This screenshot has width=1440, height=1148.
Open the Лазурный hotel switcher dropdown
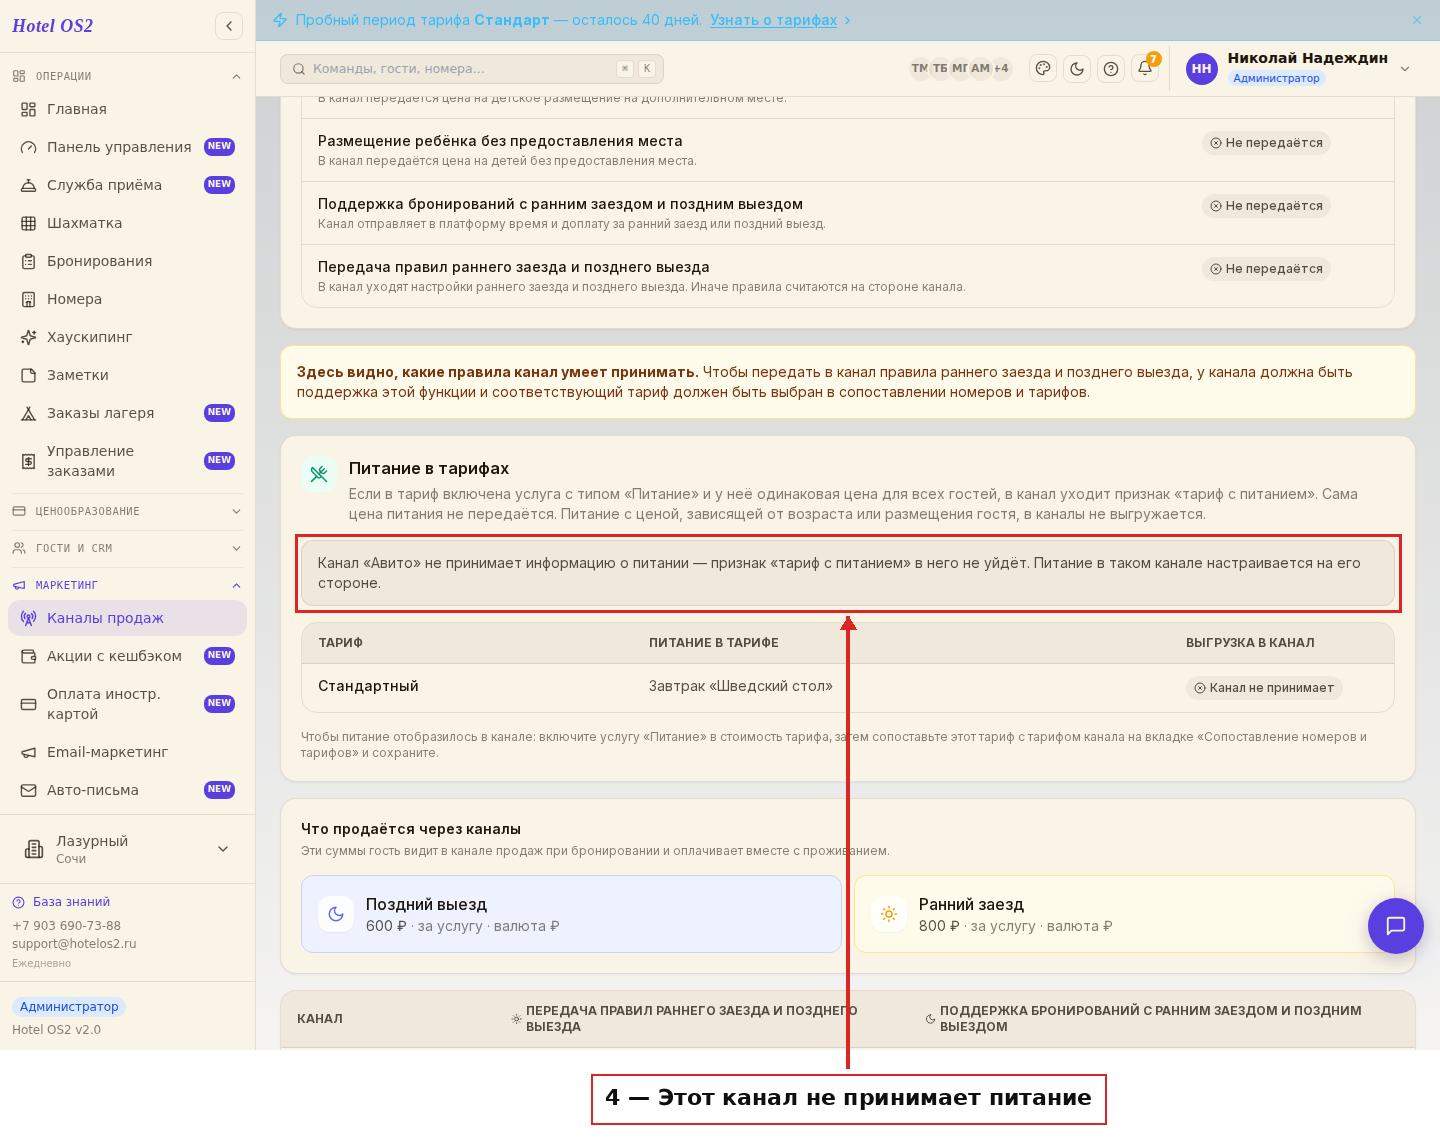coord(127,849)
